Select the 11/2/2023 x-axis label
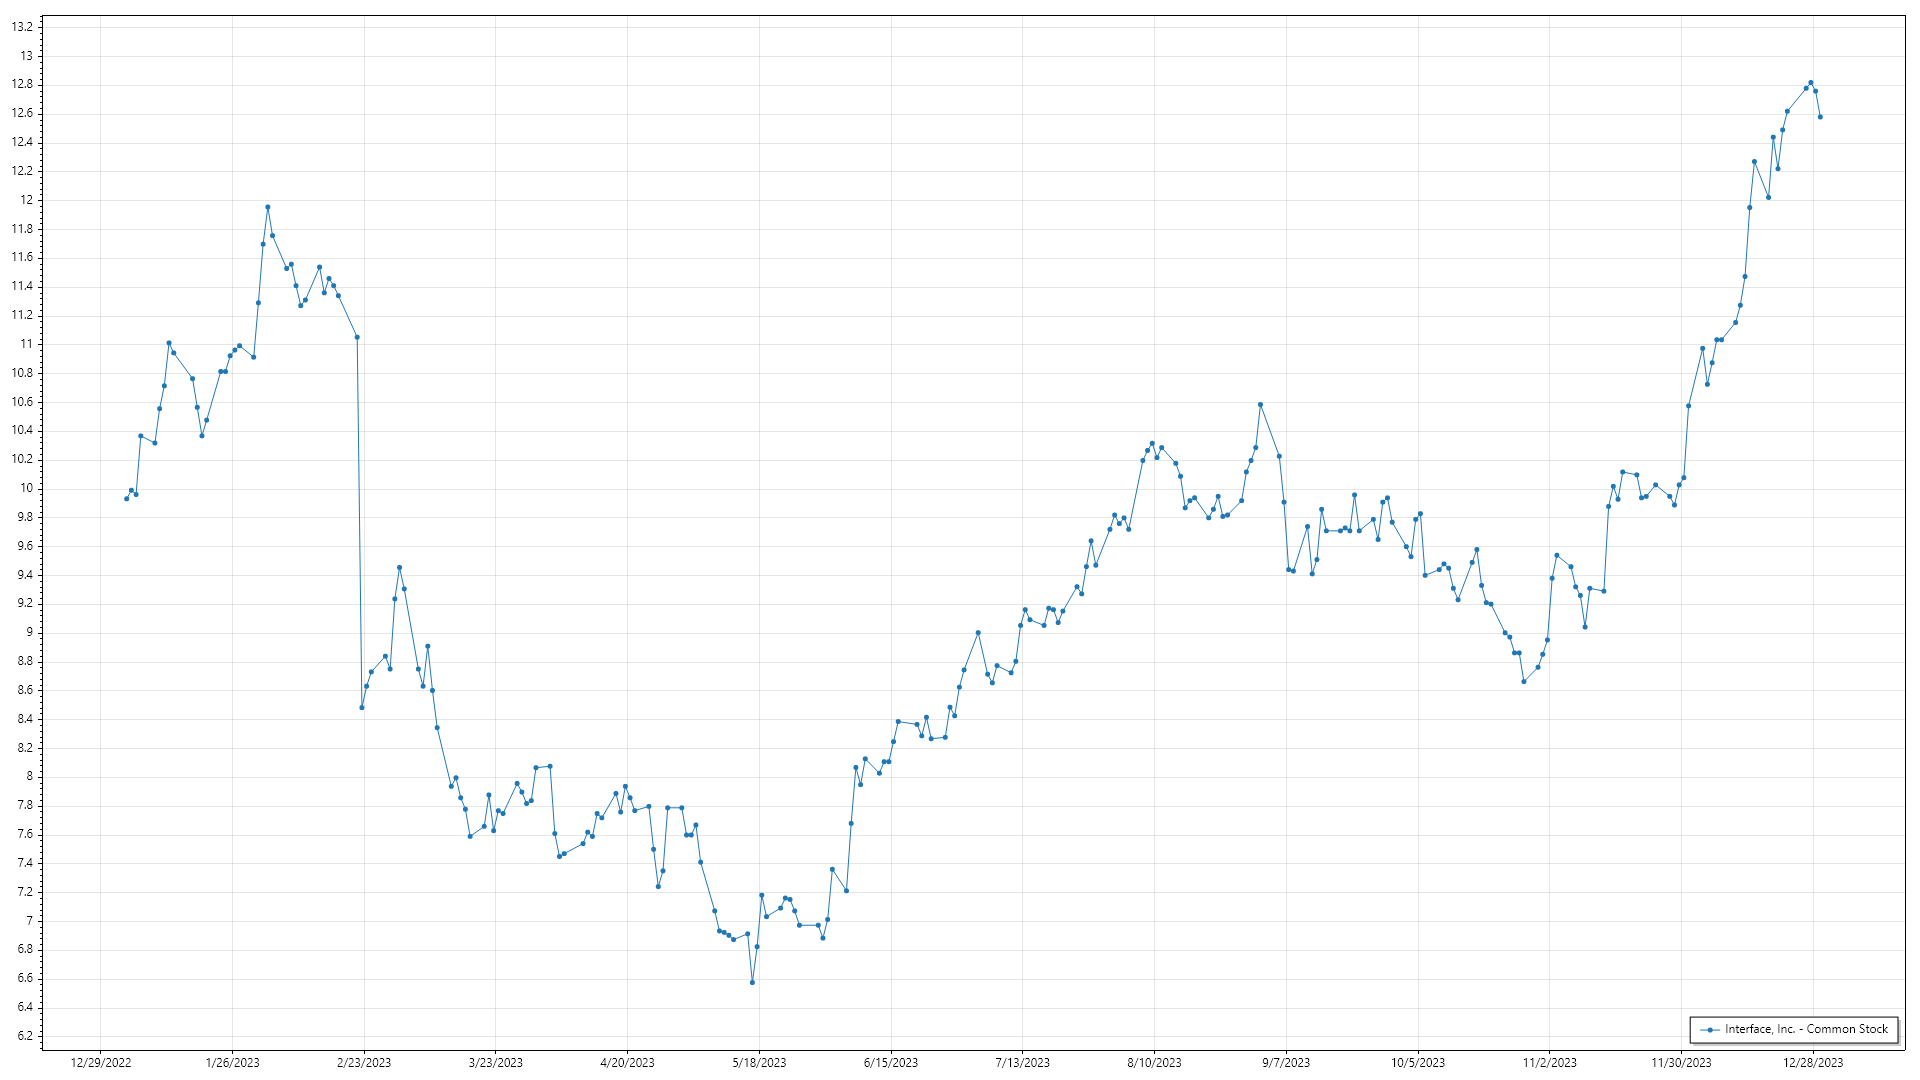The height and width of the screenshot is (1080, 1920). pyautogui.click(x=1549, y=1062)
